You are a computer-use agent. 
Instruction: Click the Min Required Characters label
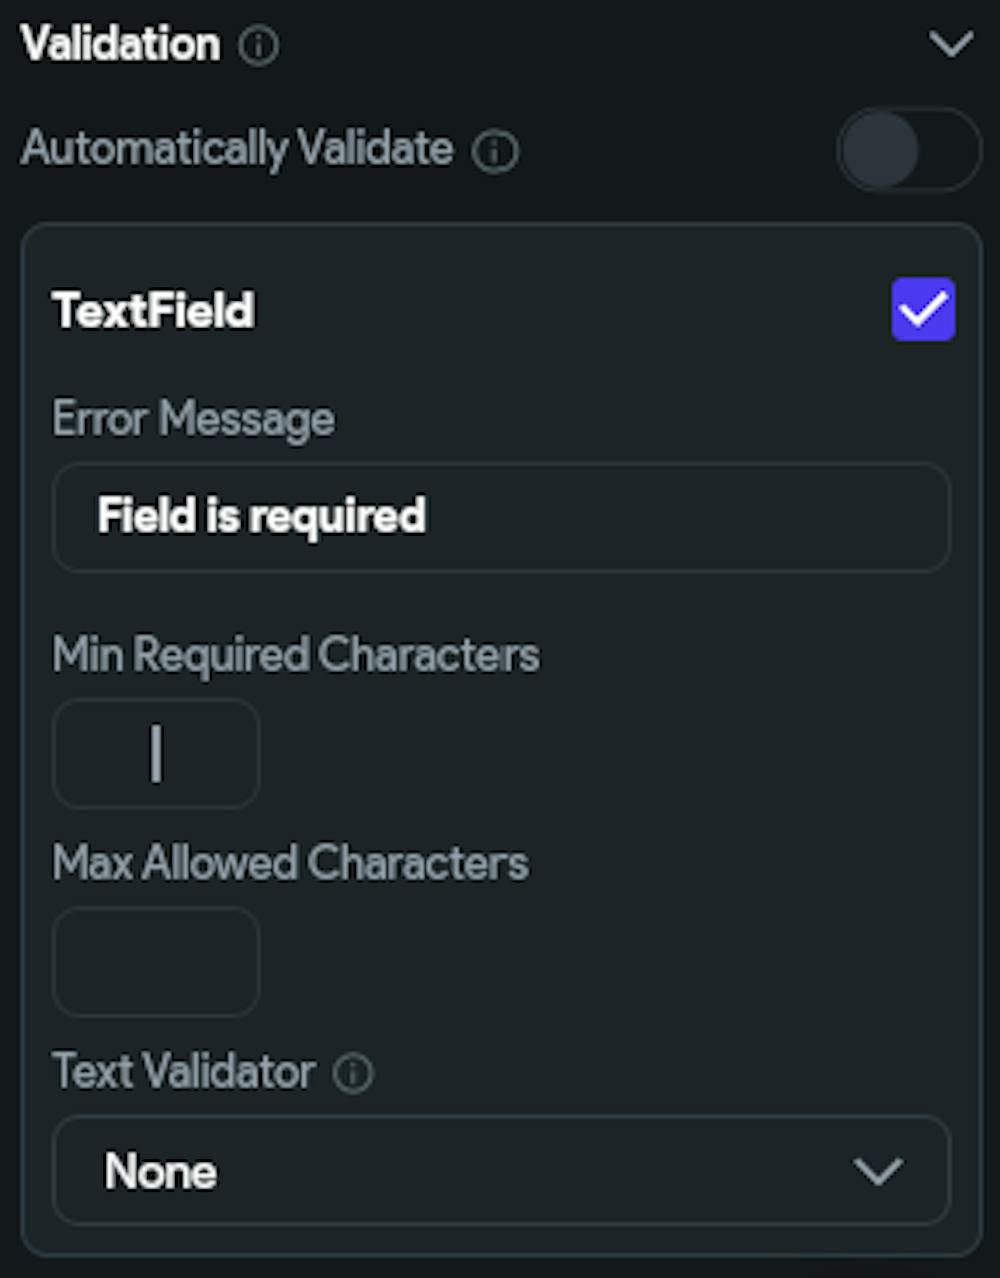pyautogui.click(x=295, y=655)
